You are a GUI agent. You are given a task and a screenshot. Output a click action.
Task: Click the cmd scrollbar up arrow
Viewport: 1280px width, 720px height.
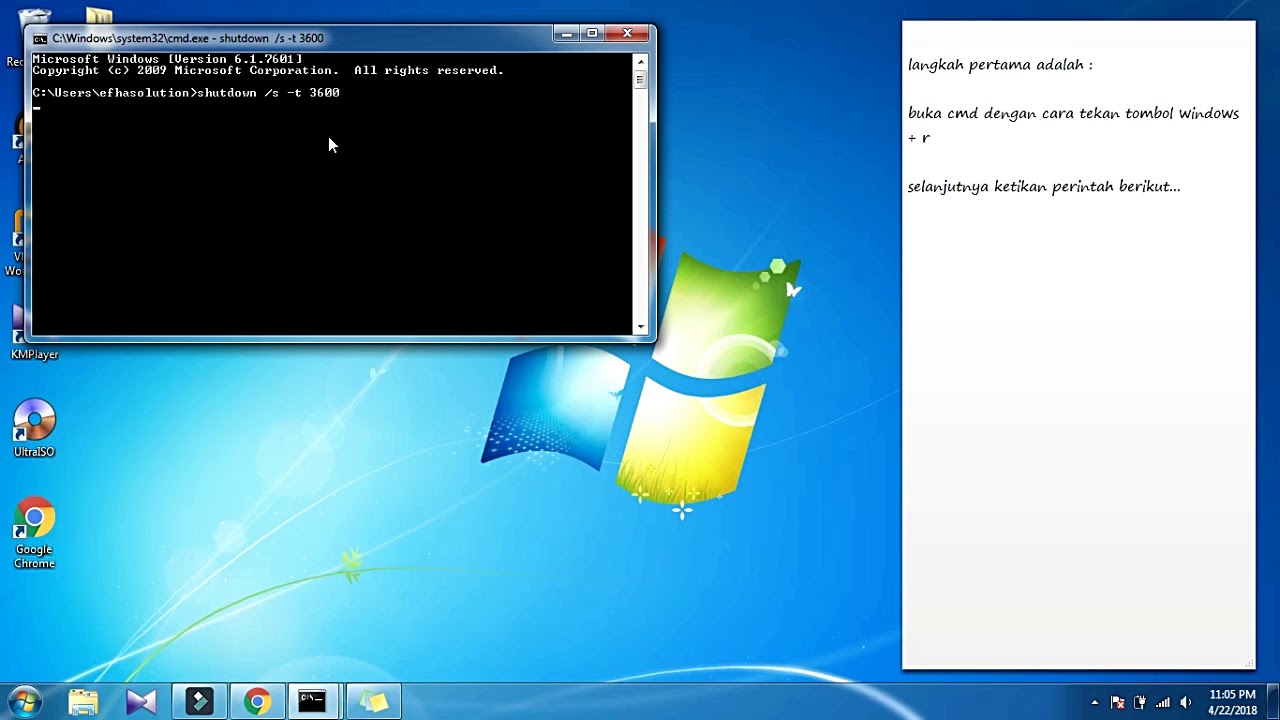(x=641, y=61)
